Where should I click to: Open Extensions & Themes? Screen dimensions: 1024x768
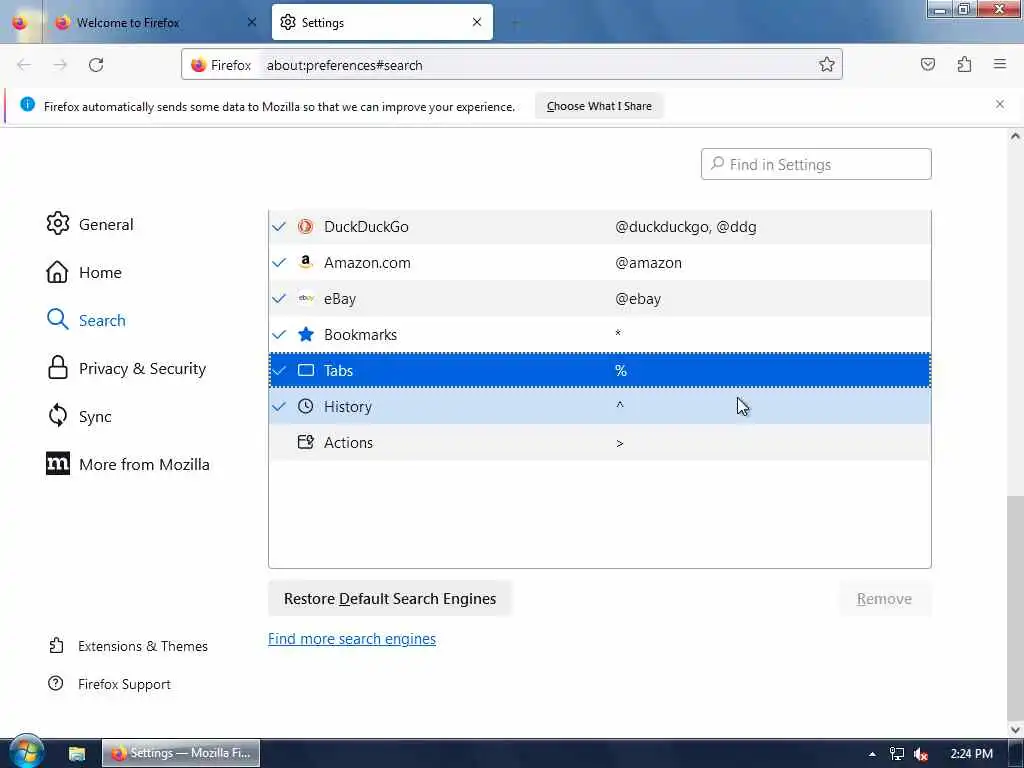[128, 646]
